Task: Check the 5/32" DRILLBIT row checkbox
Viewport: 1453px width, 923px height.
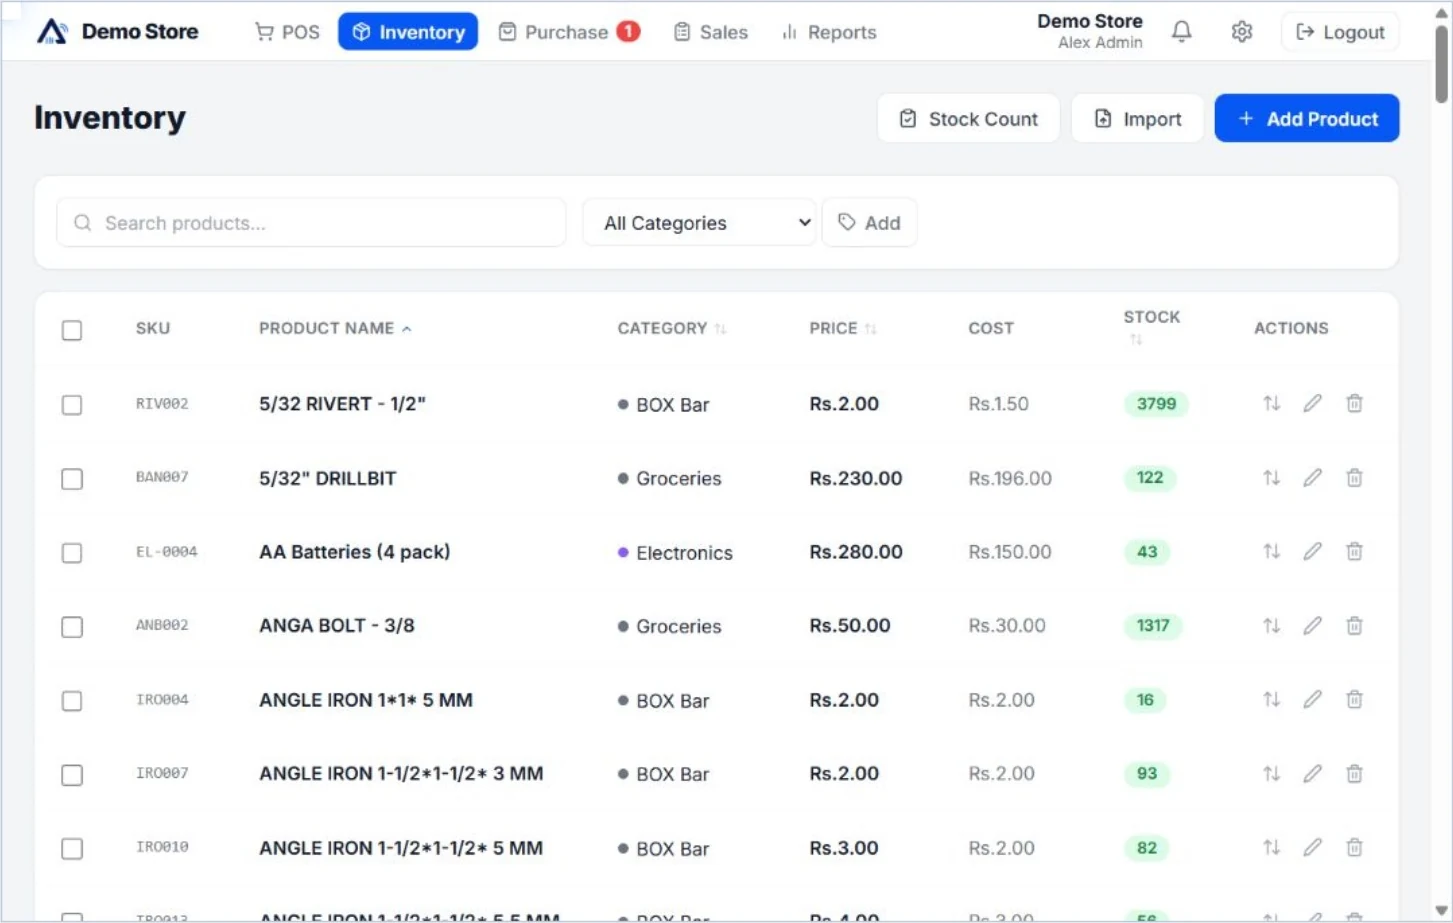Action: [72, 479]
